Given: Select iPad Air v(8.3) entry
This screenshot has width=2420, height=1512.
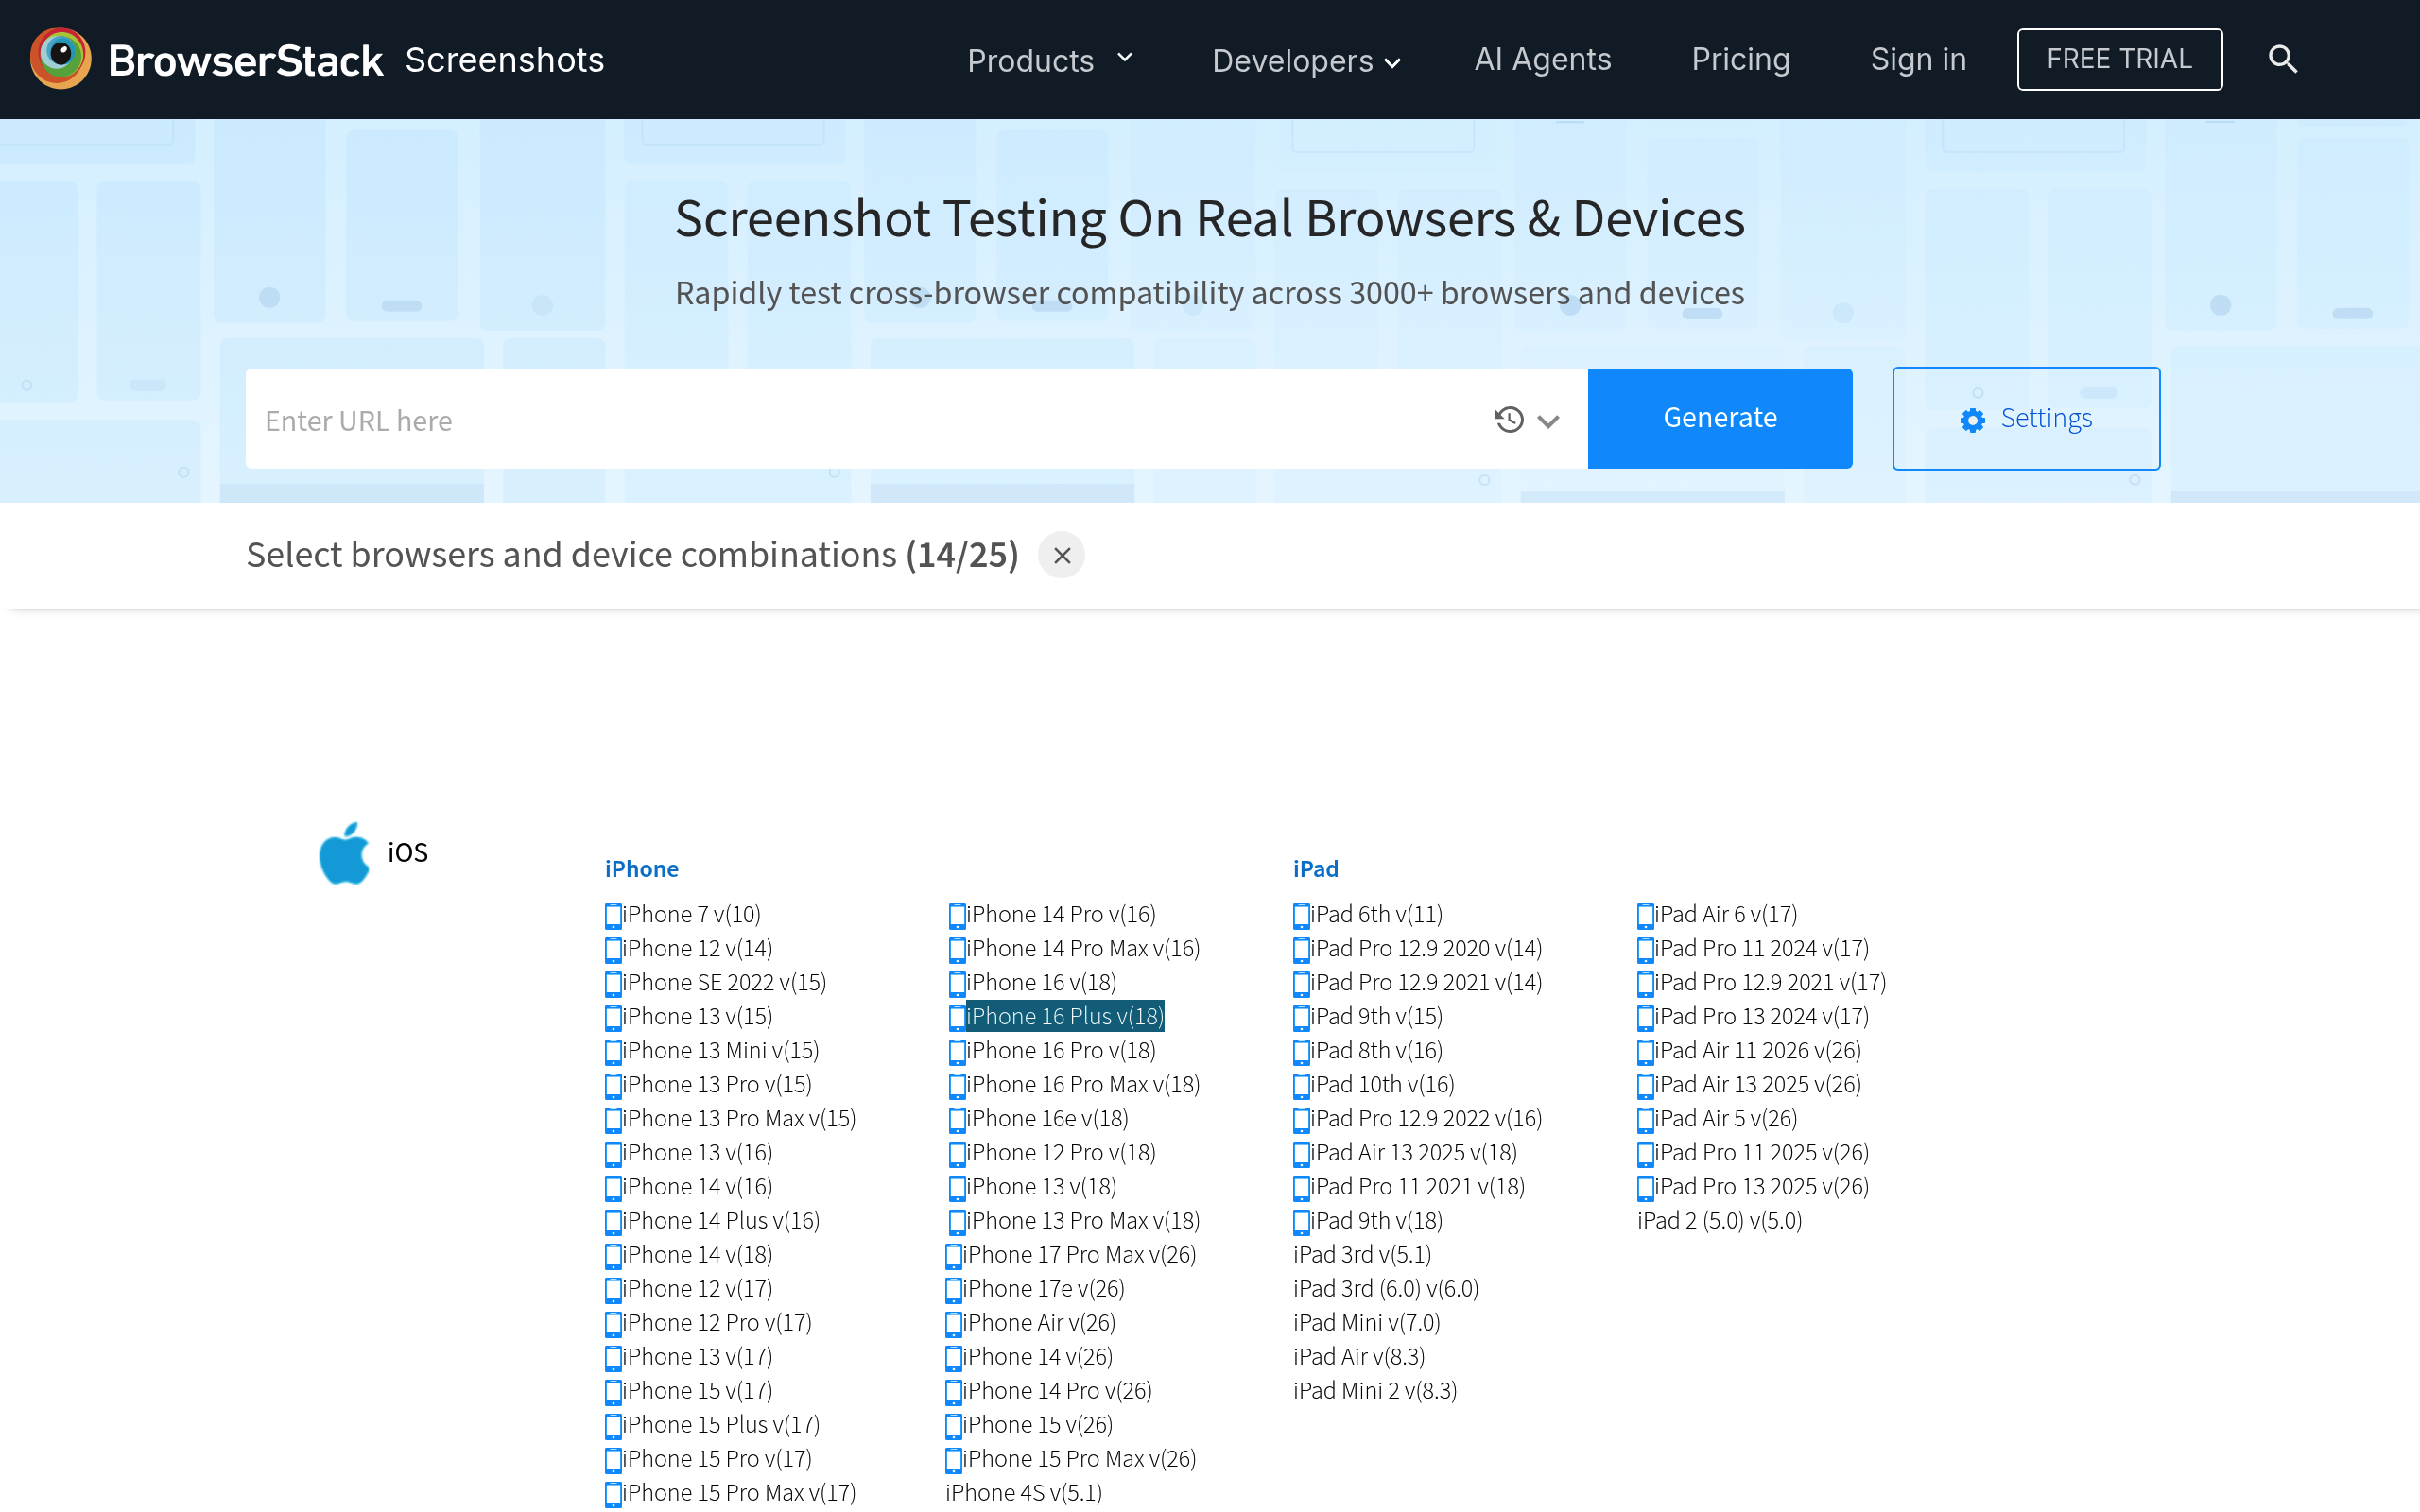Looking at the screenshot, I should [1359, 1357].
